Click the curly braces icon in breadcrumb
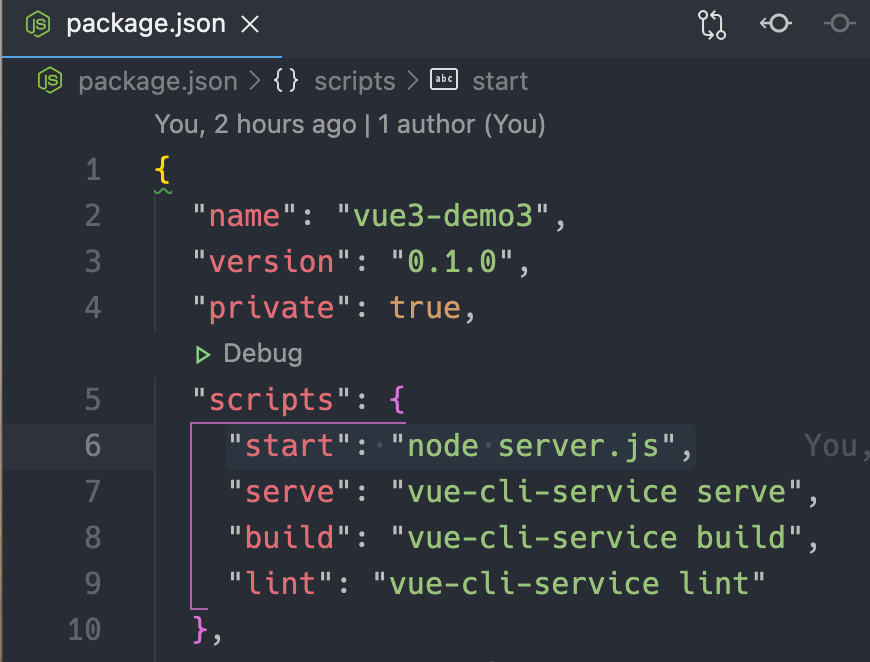Screen dimensions: 870x662 pyautogui.click(x=286, y=81)
